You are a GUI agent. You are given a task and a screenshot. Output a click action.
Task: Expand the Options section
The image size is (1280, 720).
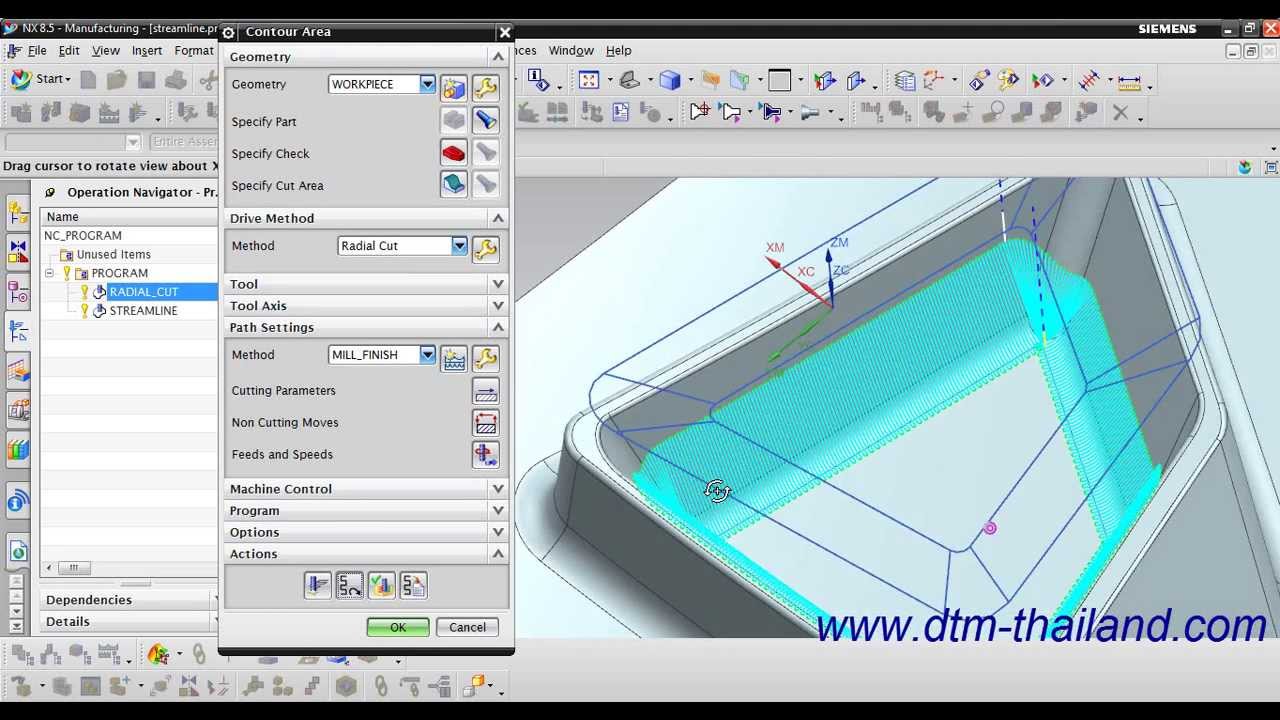point(498,533)
